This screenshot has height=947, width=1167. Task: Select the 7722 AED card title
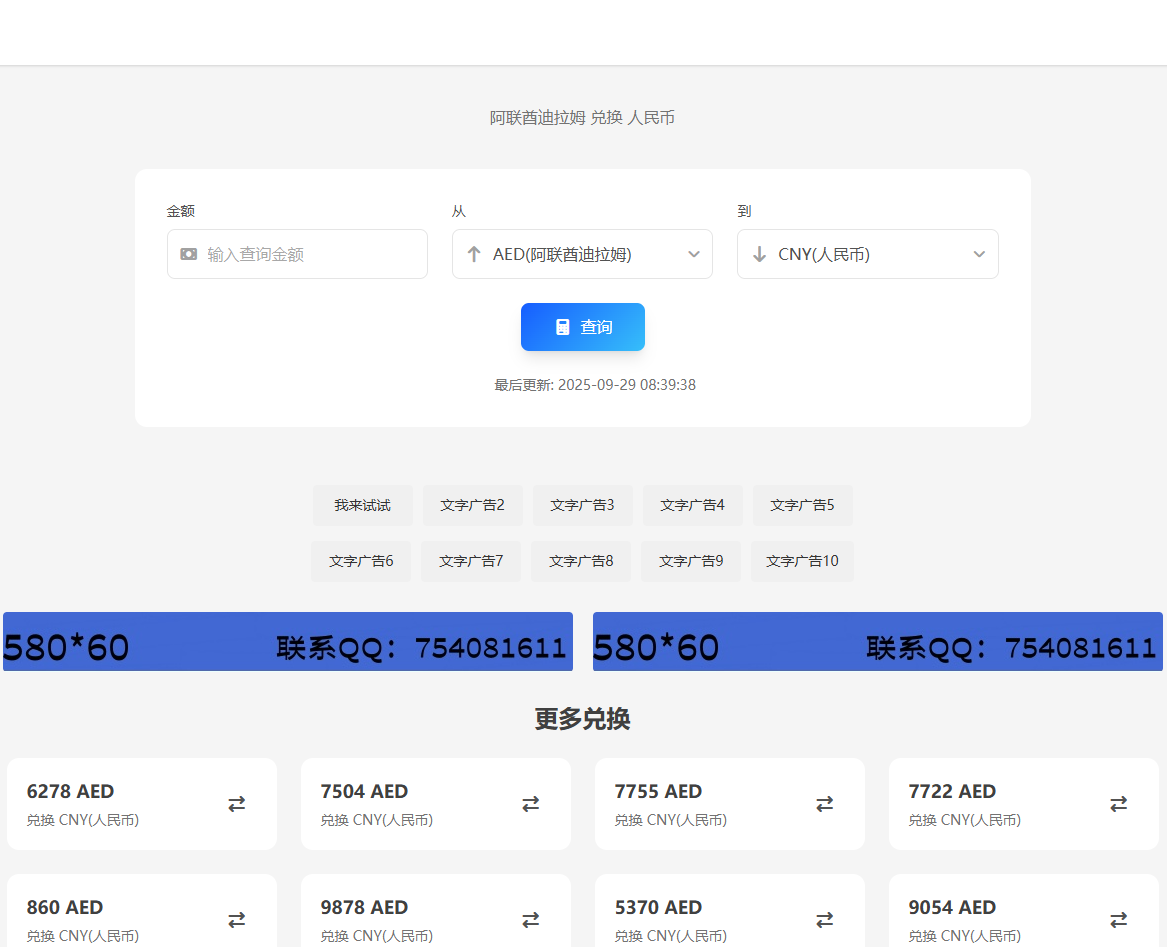953,791
